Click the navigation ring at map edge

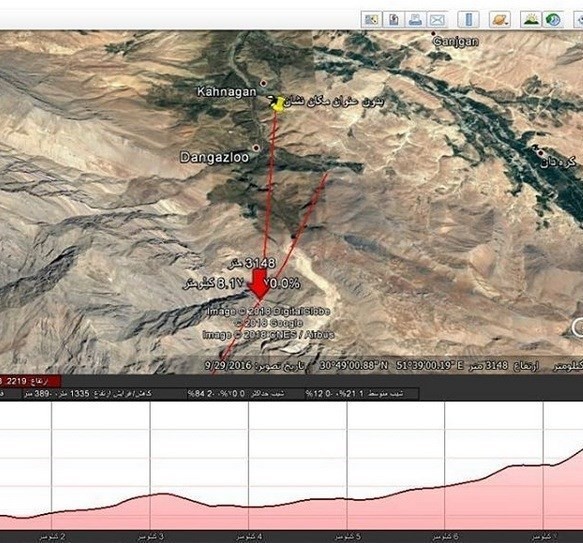coord(577,328)
